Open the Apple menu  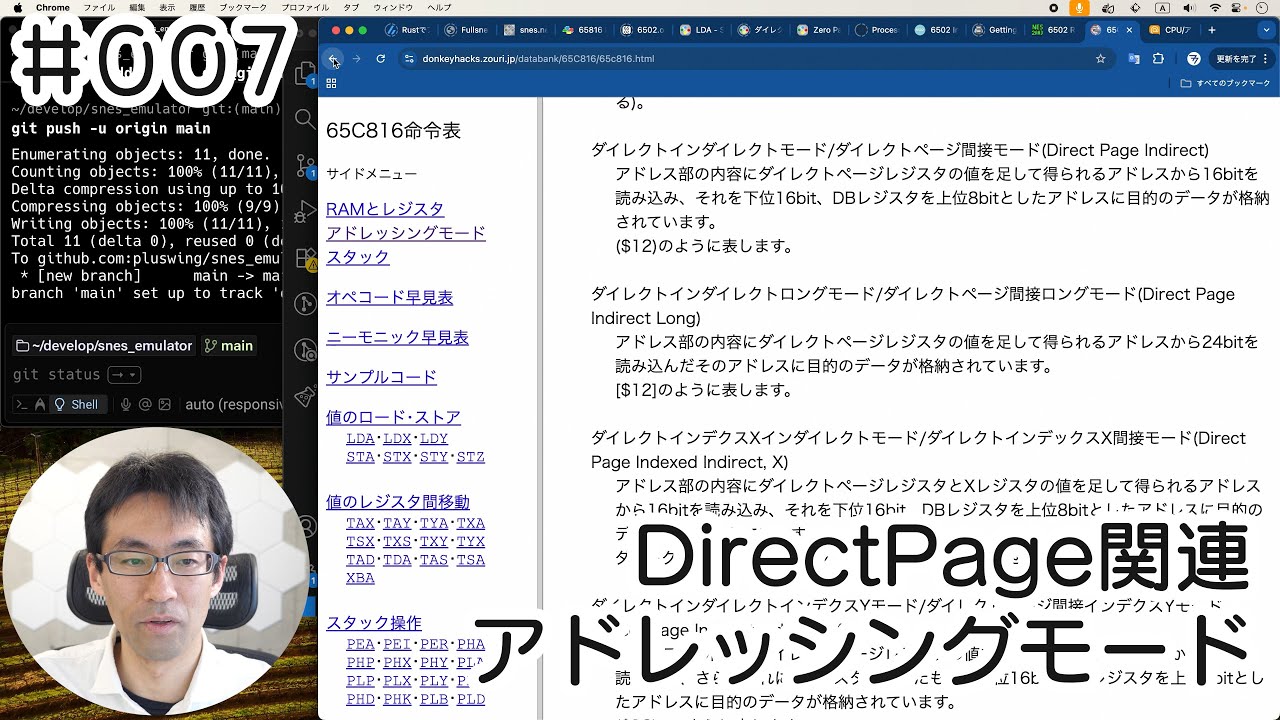[16, 7]
